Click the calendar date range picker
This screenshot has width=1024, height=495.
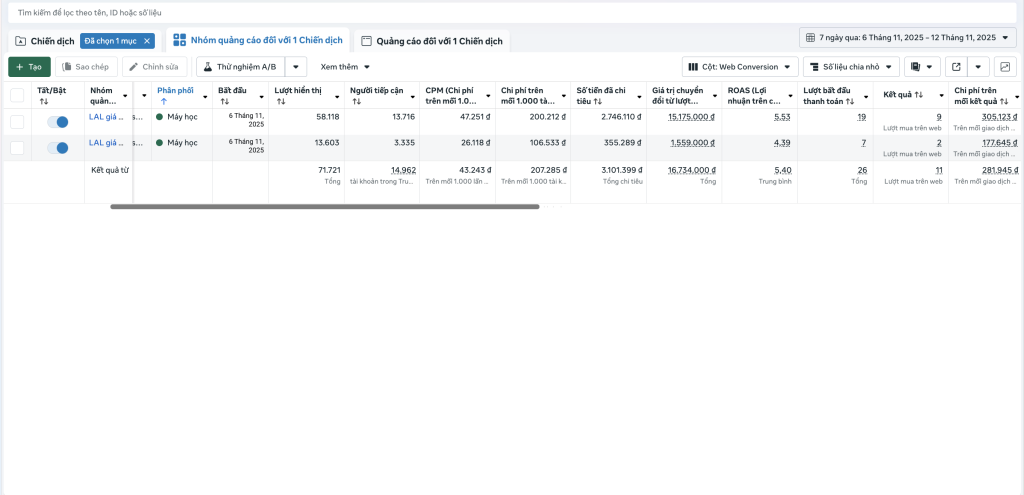908,37
